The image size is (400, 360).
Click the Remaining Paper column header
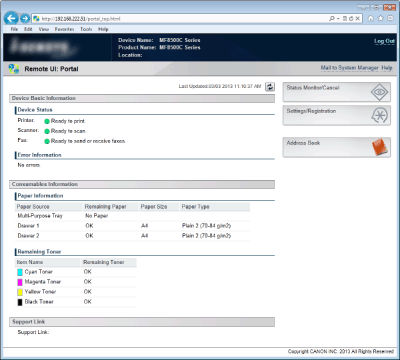click(x=105, y=207)
